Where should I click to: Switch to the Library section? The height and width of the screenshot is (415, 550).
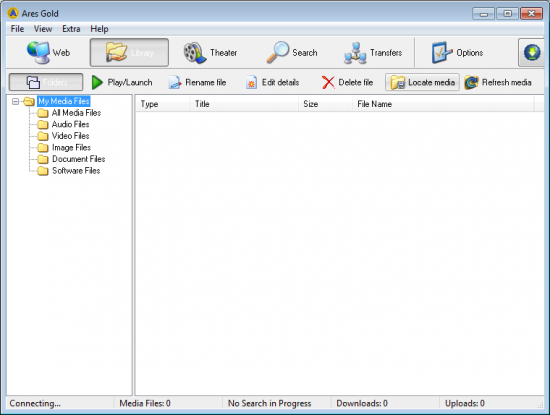coord(129,53)
